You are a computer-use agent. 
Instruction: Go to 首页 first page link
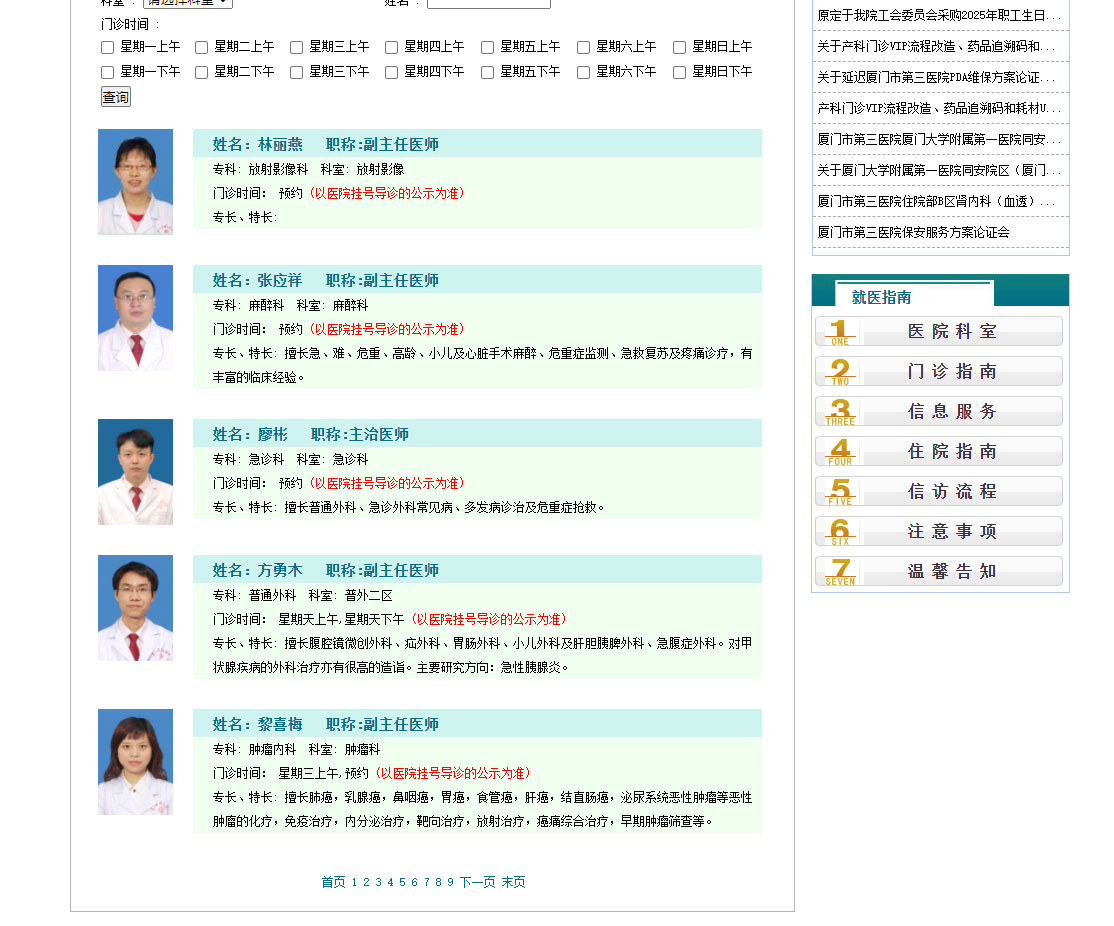click(333, 882)
